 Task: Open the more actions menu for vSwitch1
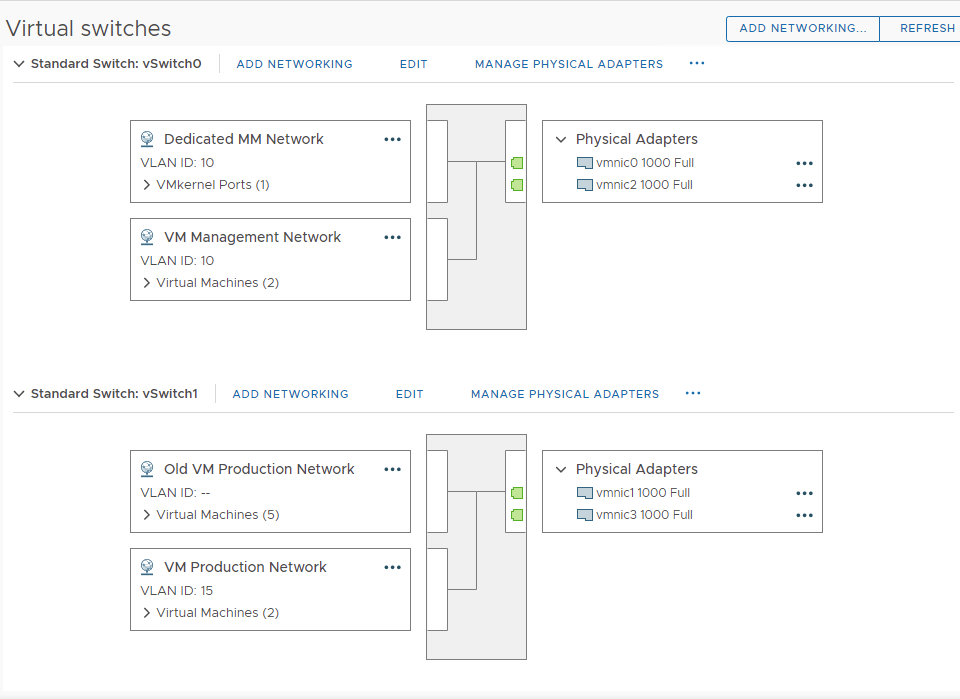point(693,393)
